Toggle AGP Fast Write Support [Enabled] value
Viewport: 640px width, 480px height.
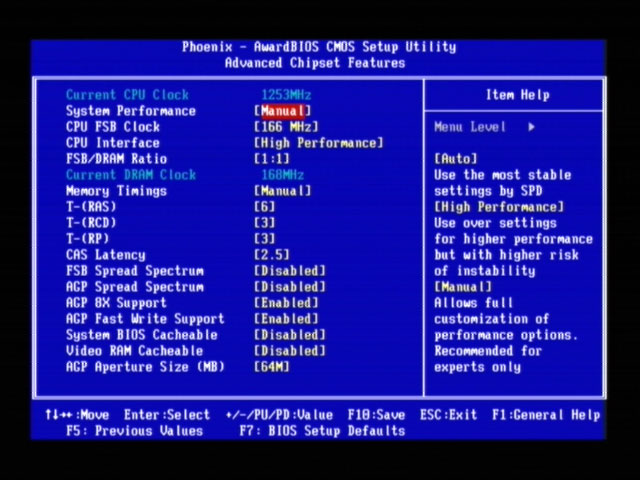(286, 319)
